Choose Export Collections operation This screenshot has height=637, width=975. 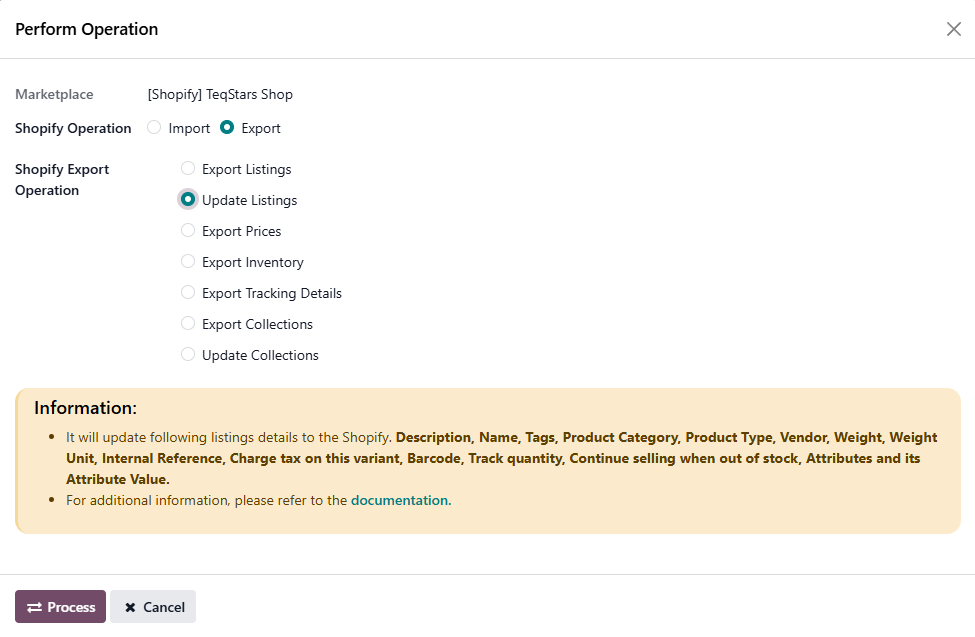[188, 323]
